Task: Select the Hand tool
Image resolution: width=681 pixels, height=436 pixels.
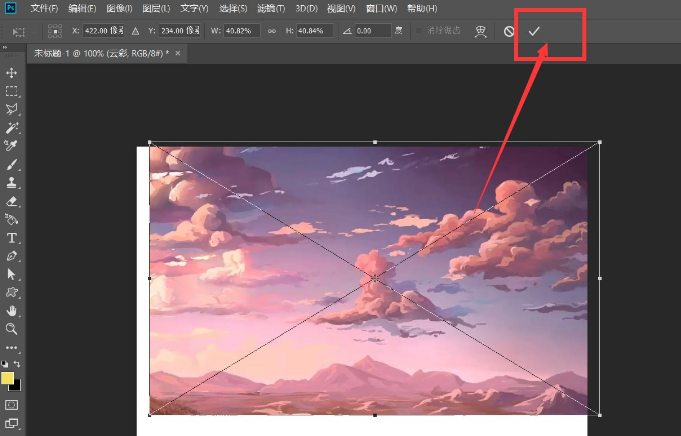Action: tap(11, 310)
